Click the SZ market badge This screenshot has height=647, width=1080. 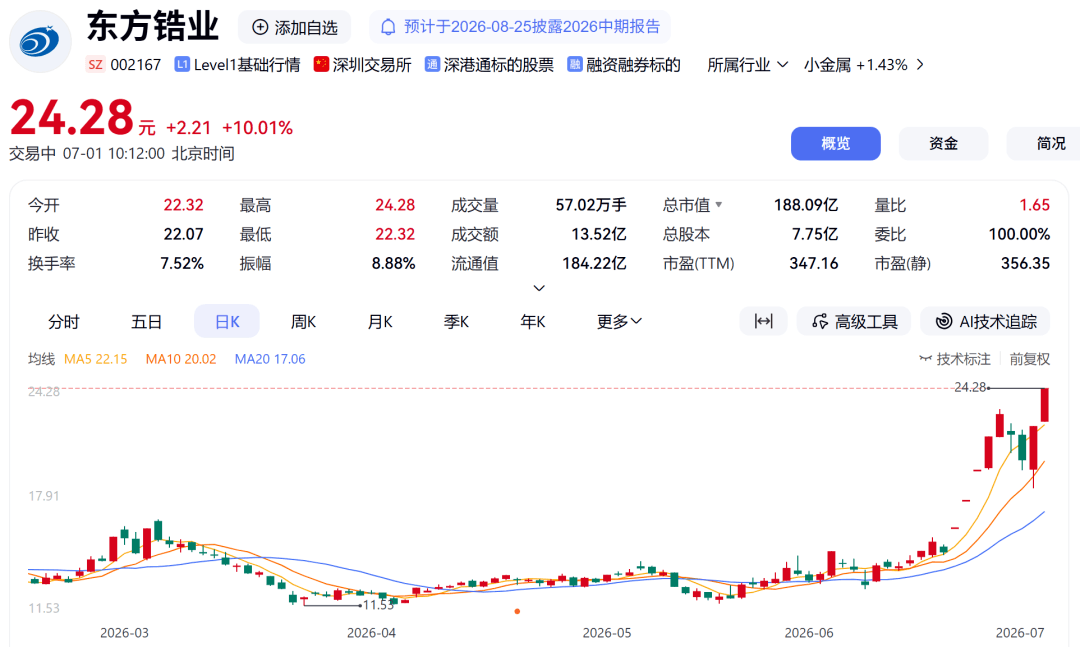point(95,65)
